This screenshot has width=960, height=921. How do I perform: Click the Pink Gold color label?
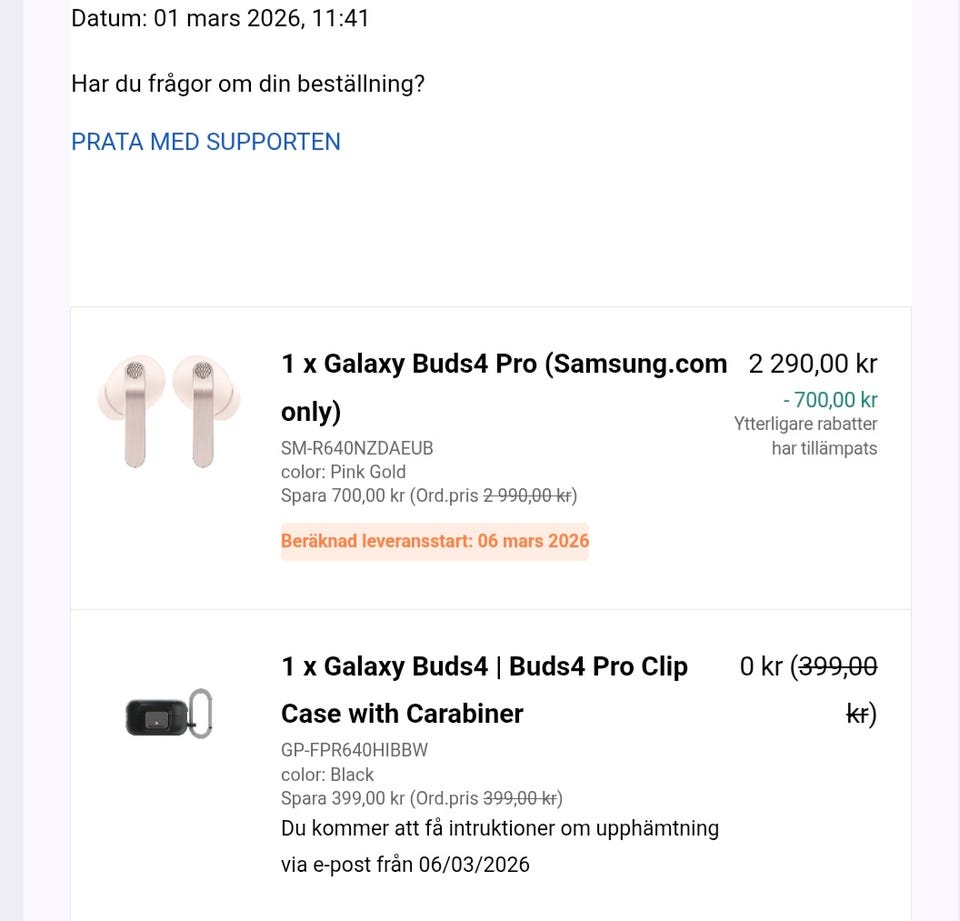coord(343,472)
